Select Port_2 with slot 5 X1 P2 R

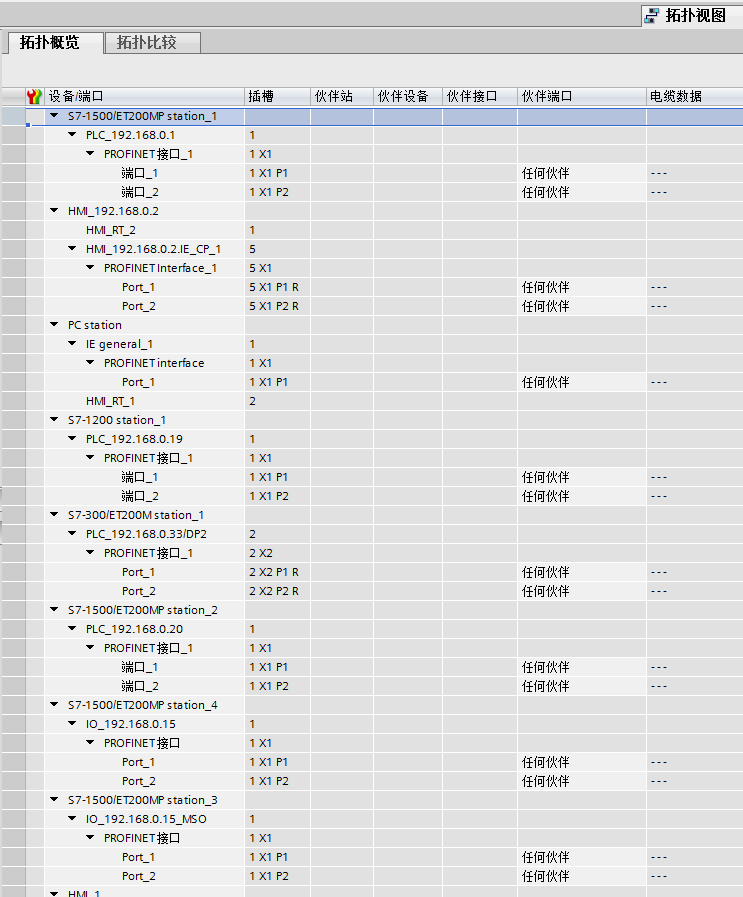[x=138, y=306]
